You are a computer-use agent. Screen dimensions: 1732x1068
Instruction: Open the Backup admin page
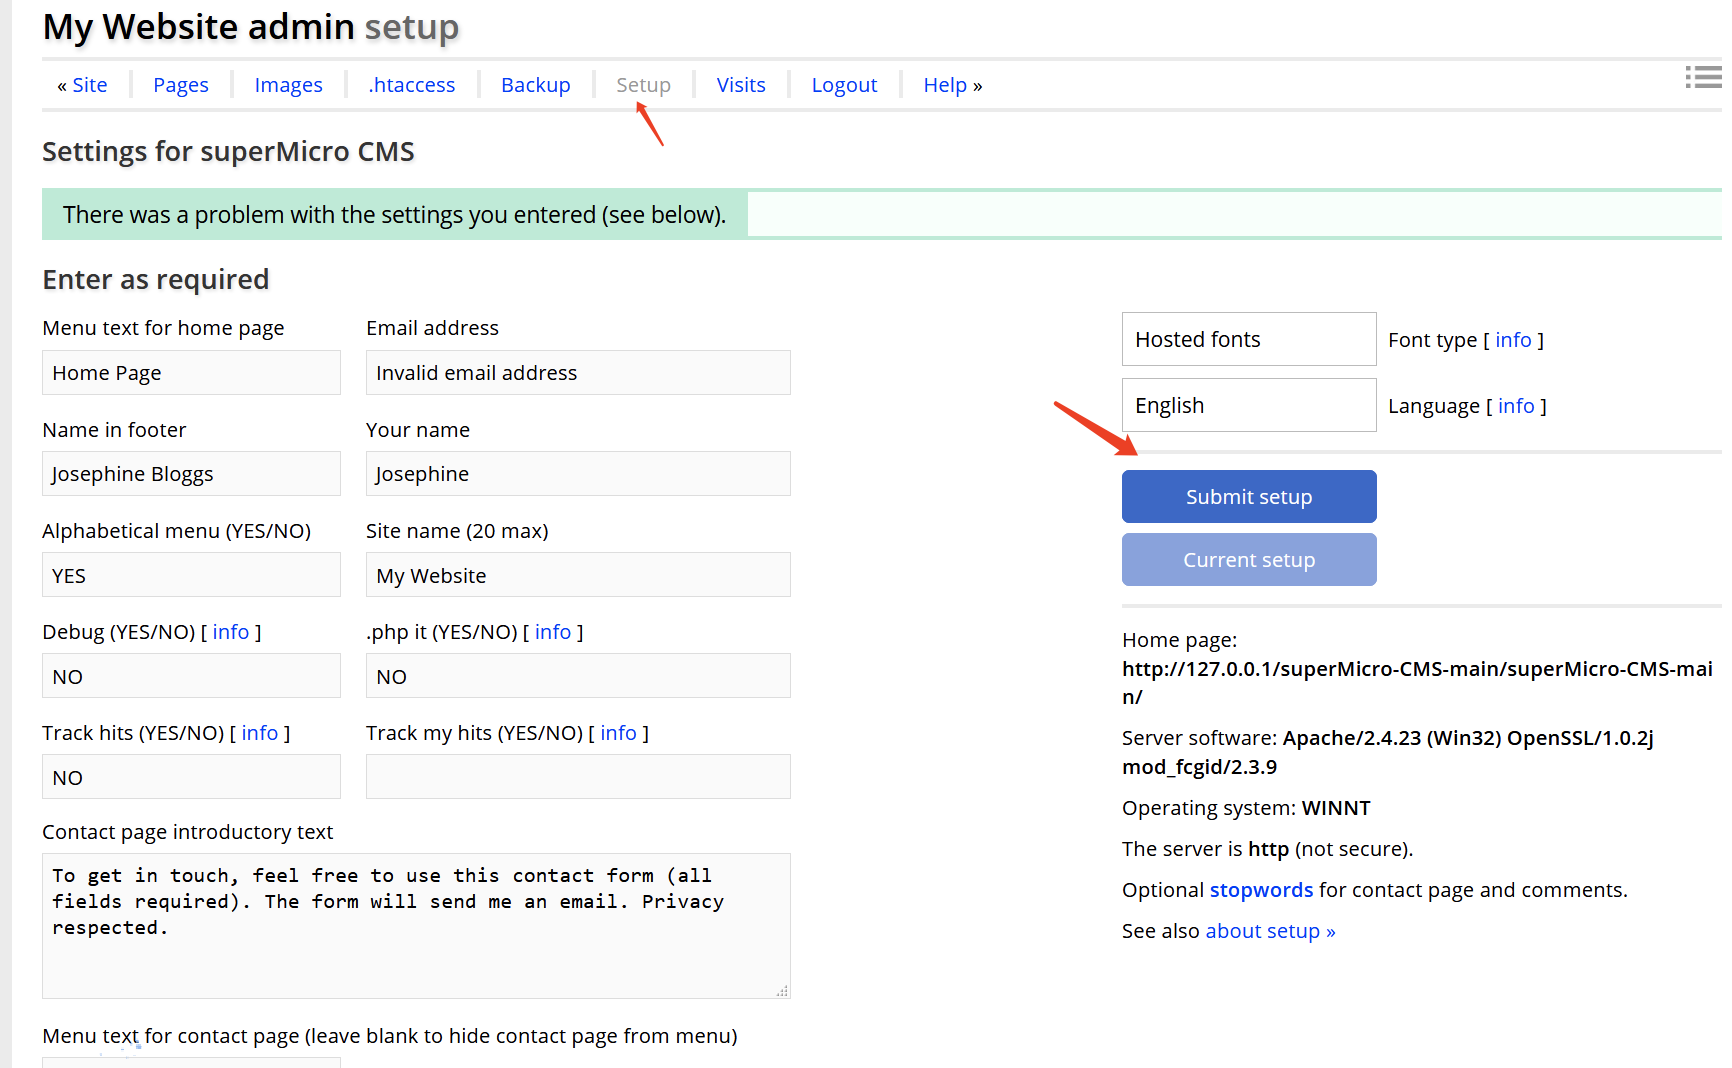[x=535, y=85]
